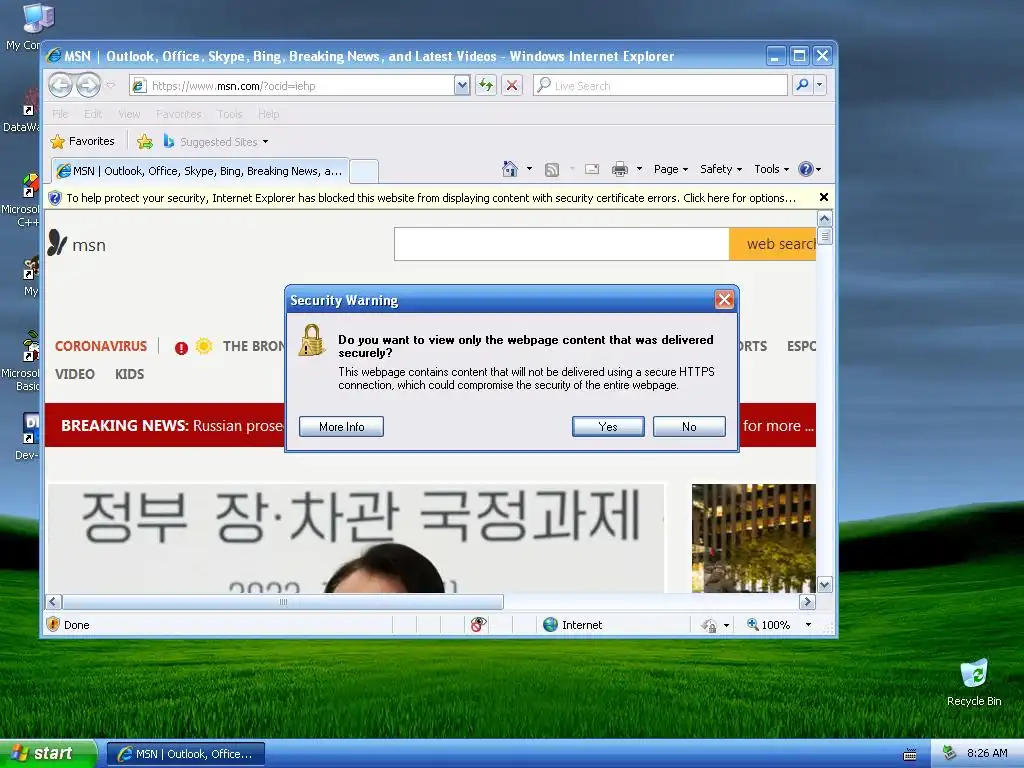Screen dimensions: 1024x768
Task: Open the Favorites menu in menu bar
Action: 179,114
